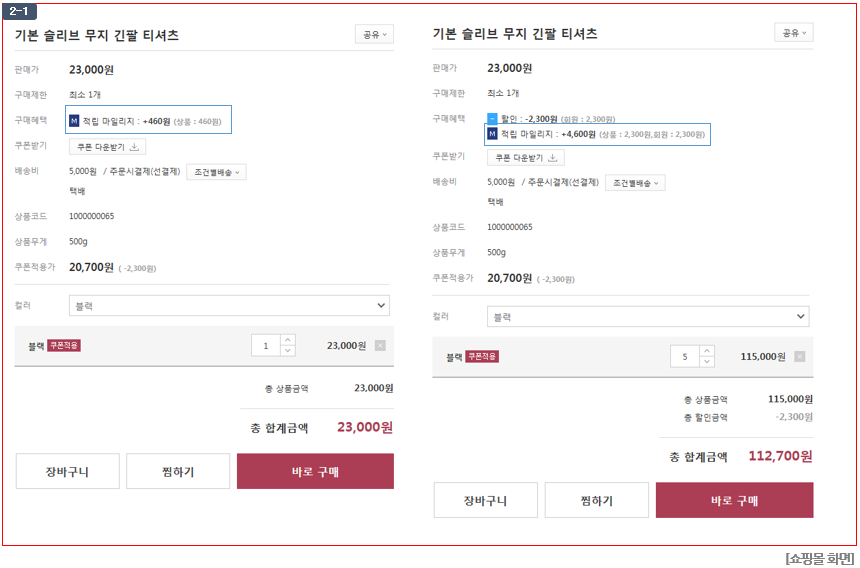Click '+4,600원' mileage text in right panel

(578, 134)
